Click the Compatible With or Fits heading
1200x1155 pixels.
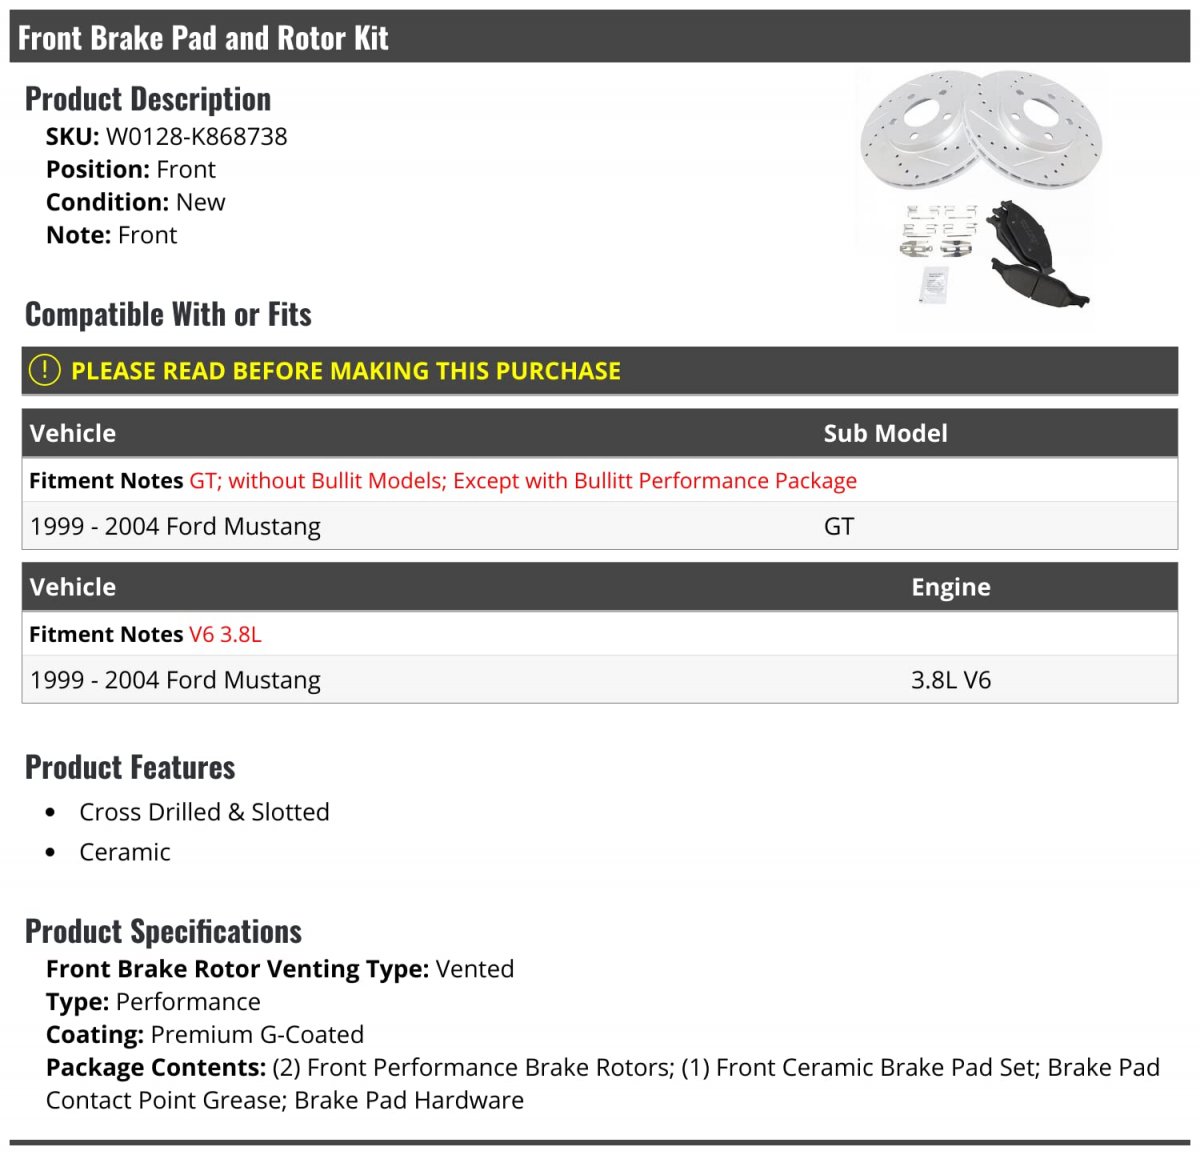(168, 314)
